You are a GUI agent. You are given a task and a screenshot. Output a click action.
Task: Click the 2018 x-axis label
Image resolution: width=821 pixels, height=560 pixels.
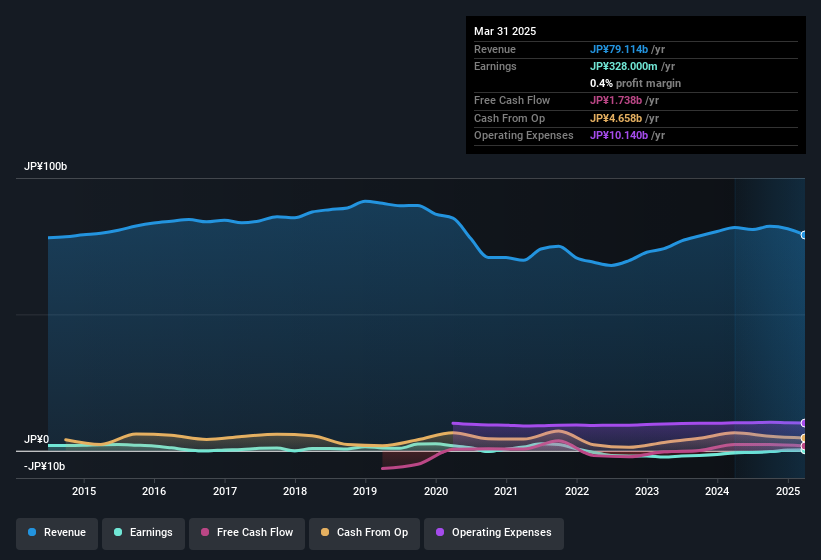tap(295, 491)
